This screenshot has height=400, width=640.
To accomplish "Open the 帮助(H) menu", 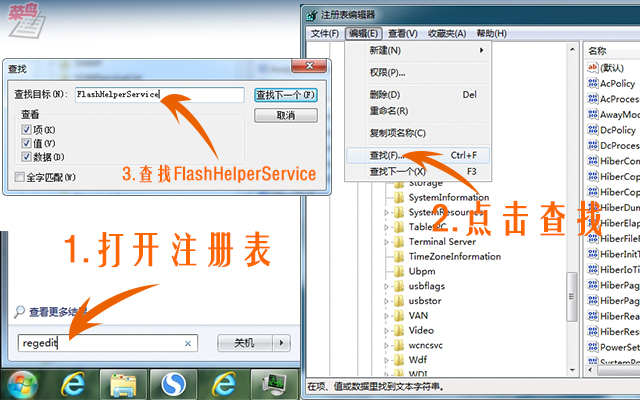I will (x=491, y=33).
